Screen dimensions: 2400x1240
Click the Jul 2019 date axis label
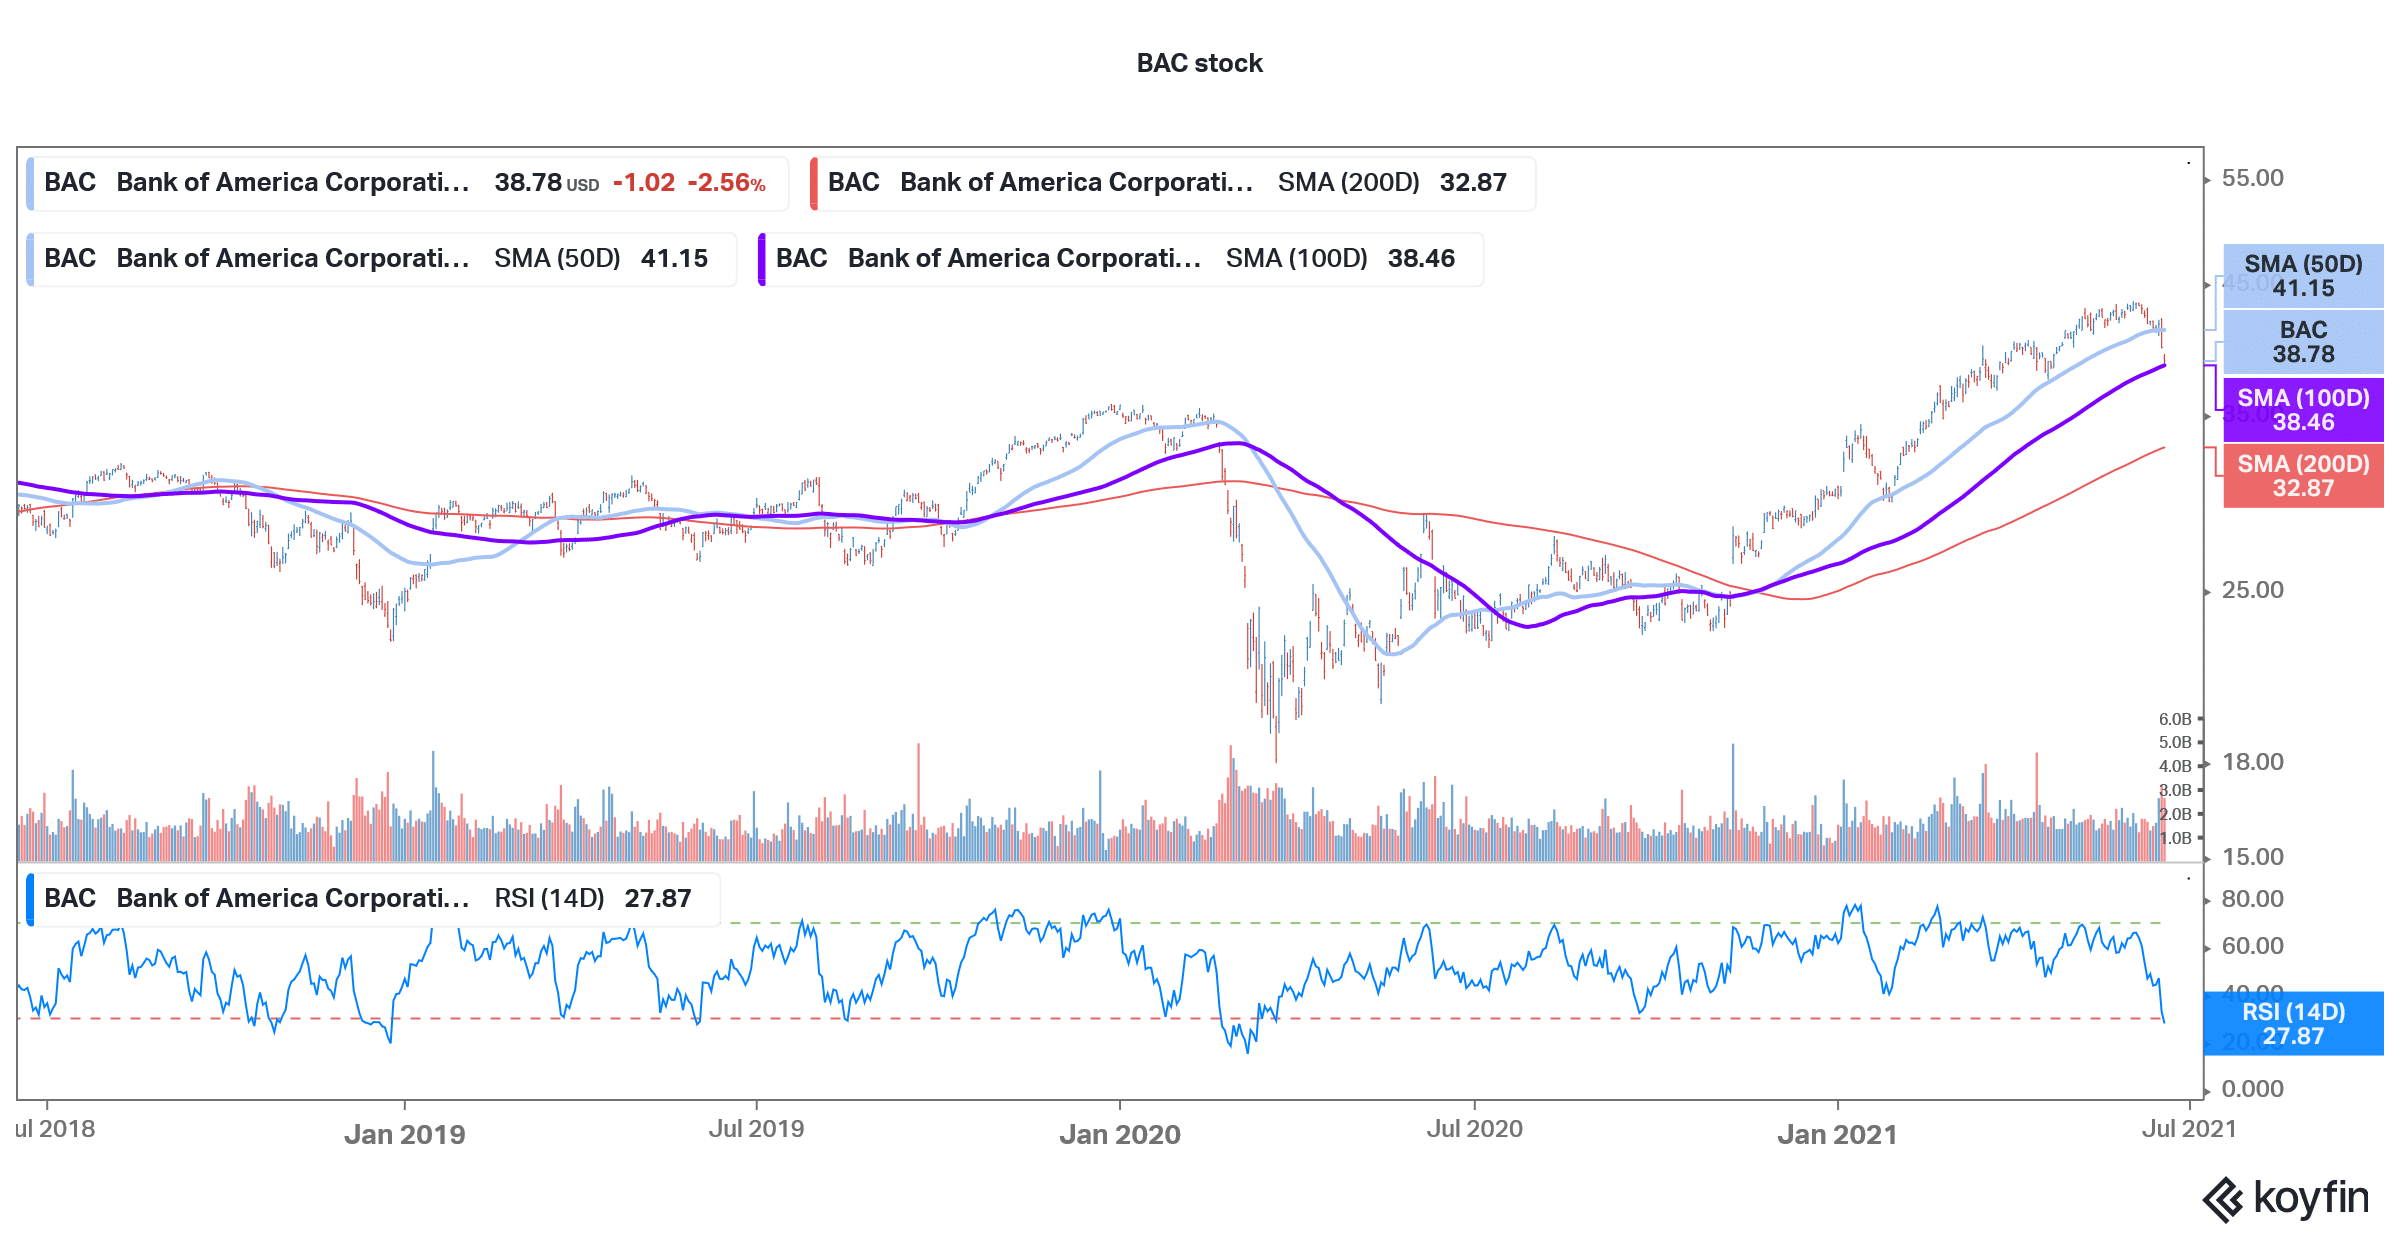coord(756,1129)
